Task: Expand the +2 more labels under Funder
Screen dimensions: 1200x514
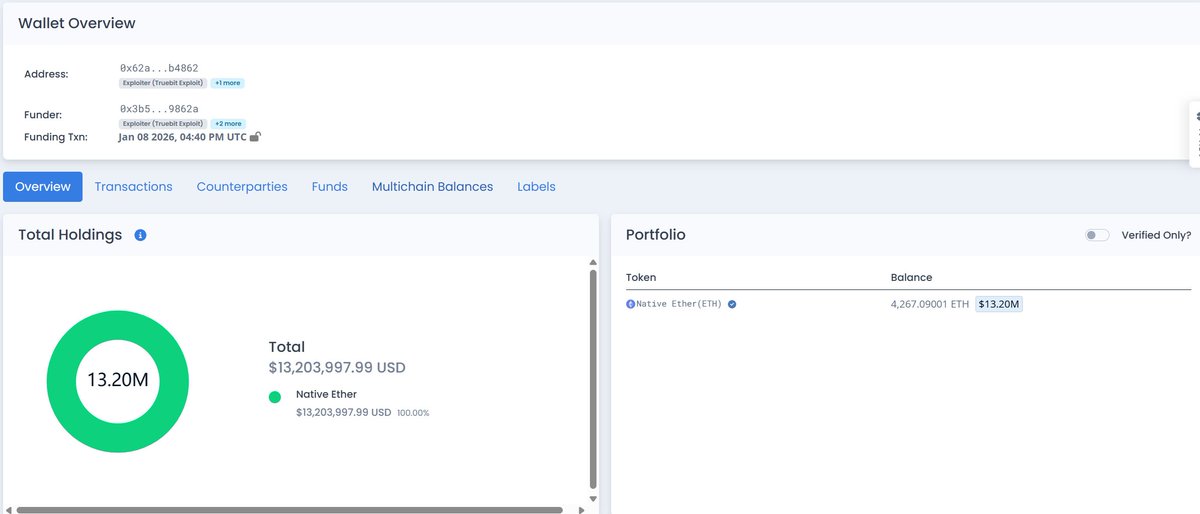Action: point(227,124)
